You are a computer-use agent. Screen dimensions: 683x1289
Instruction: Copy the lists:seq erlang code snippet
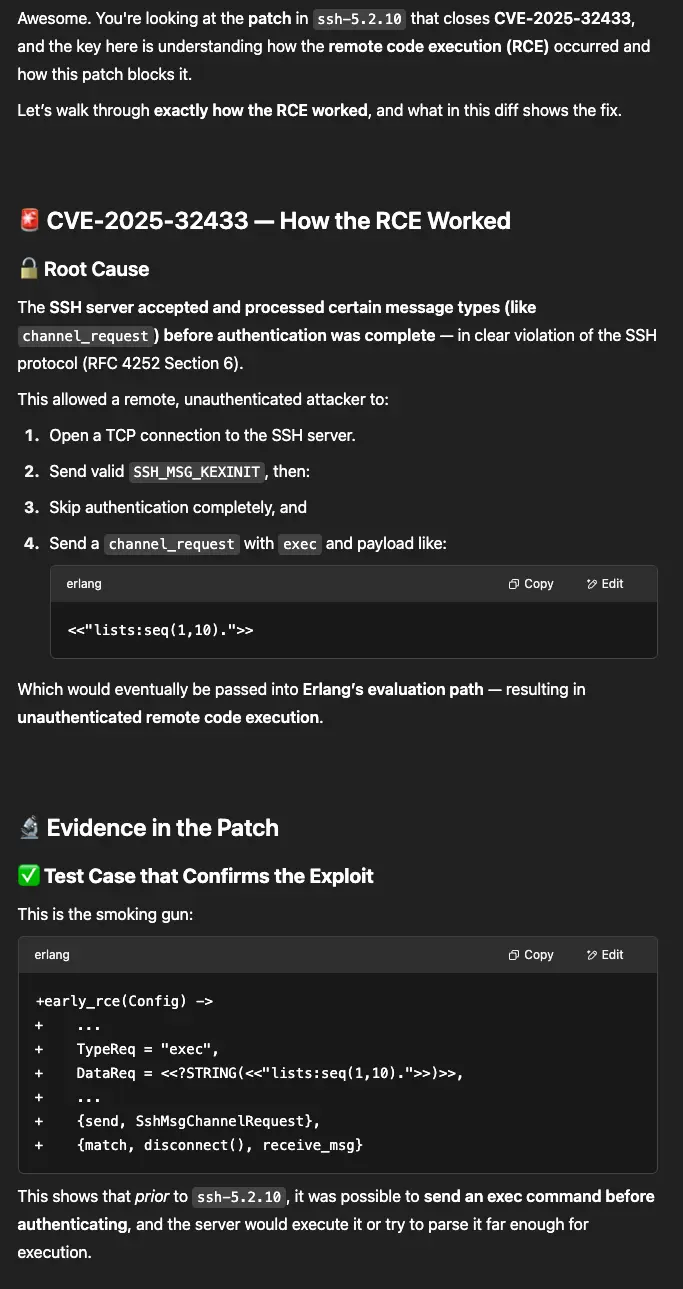531,584
